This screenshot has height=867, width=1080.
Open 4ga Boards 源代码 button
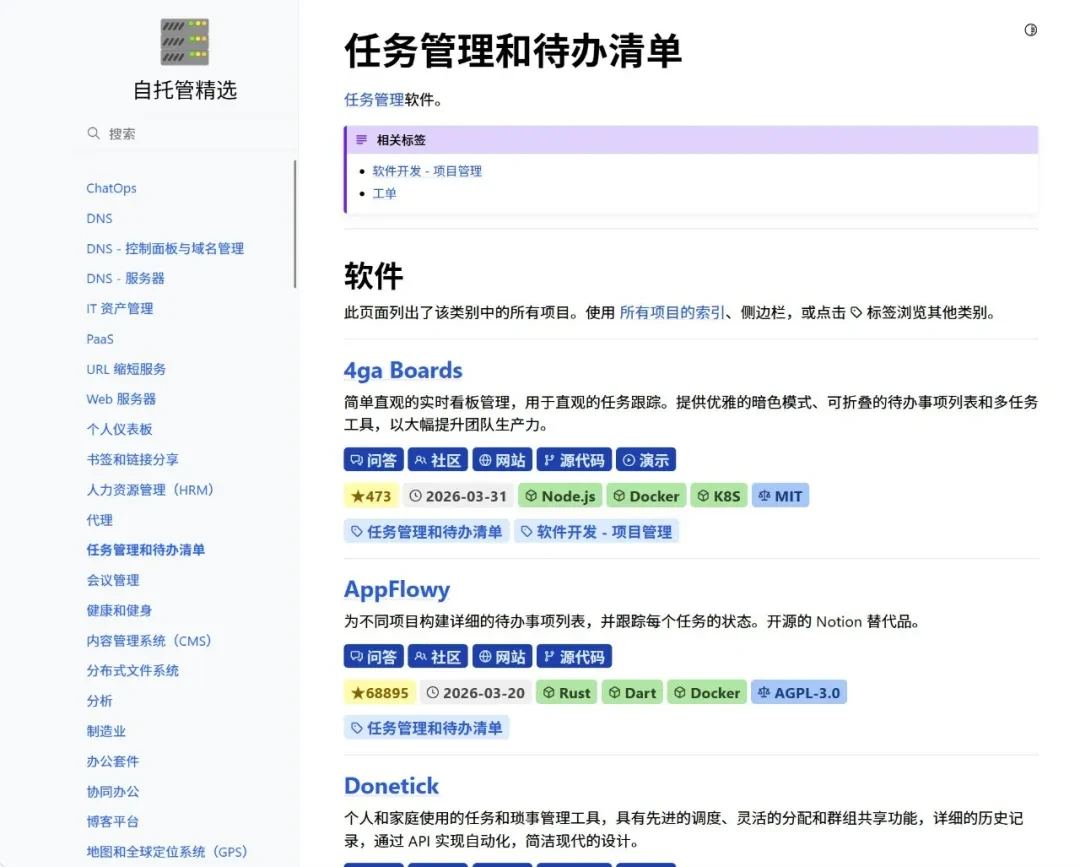[x=574, y=460]
